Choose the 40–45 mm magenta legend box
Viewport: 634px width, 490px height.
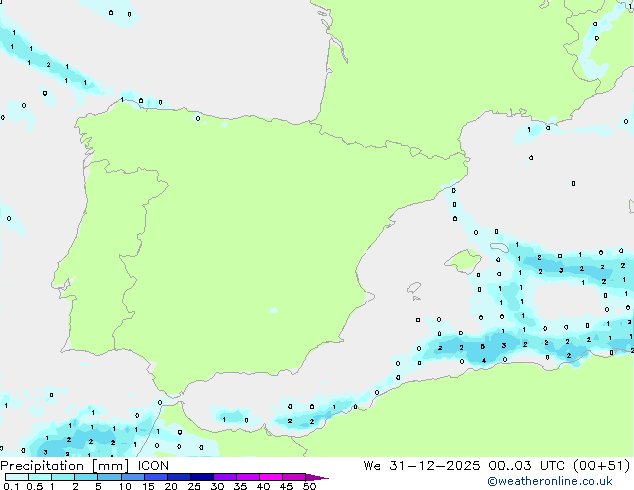[271, 477]
